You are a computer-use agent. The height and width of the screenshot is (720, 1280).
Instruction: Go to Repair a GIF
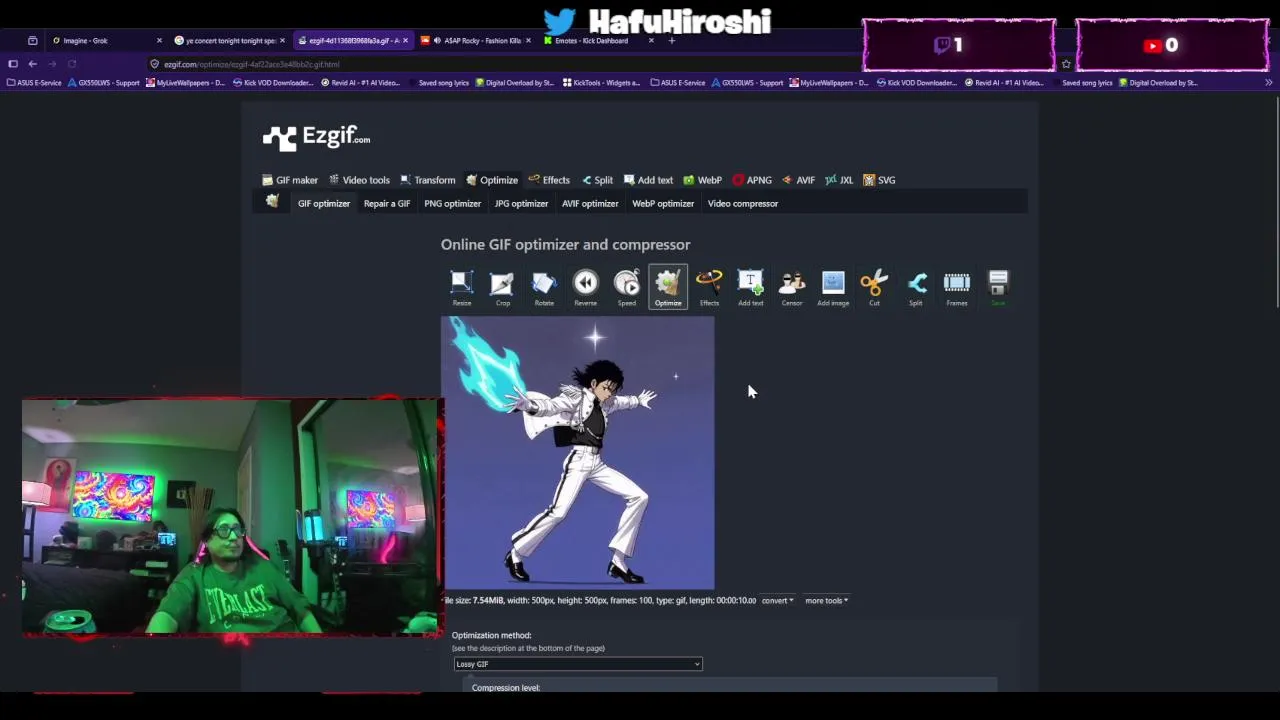coord(387,203)
